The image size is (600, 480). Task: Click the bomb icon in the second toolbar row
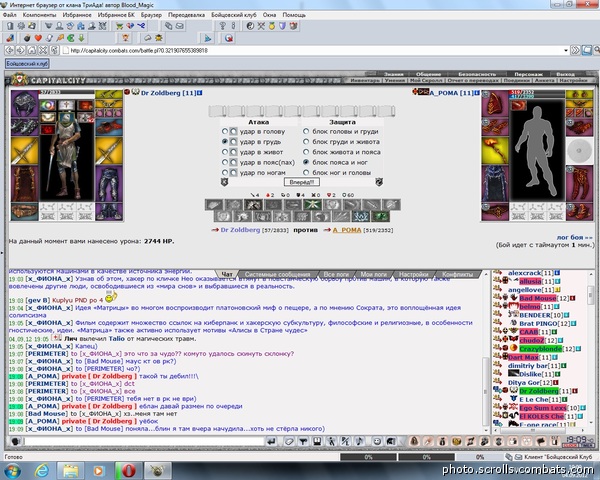pos(27,38)
